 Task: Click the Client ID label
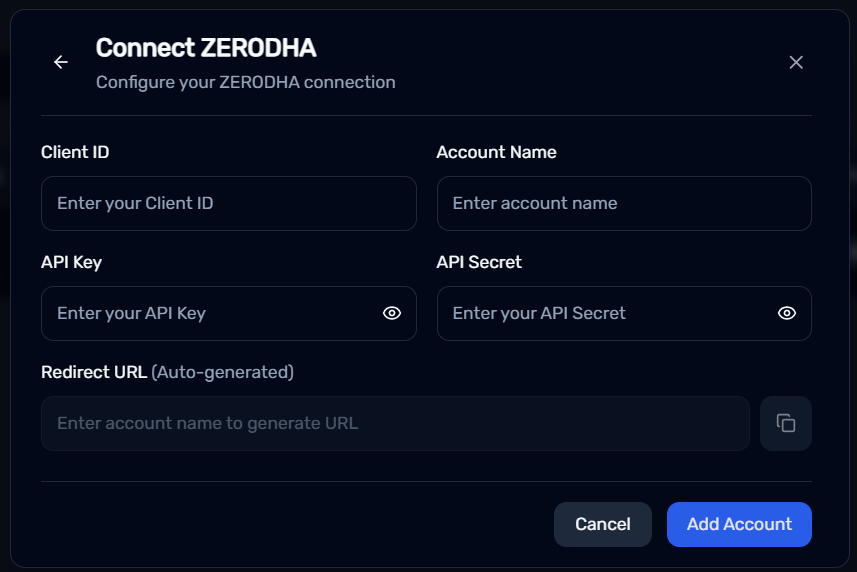tap(75, 152)
